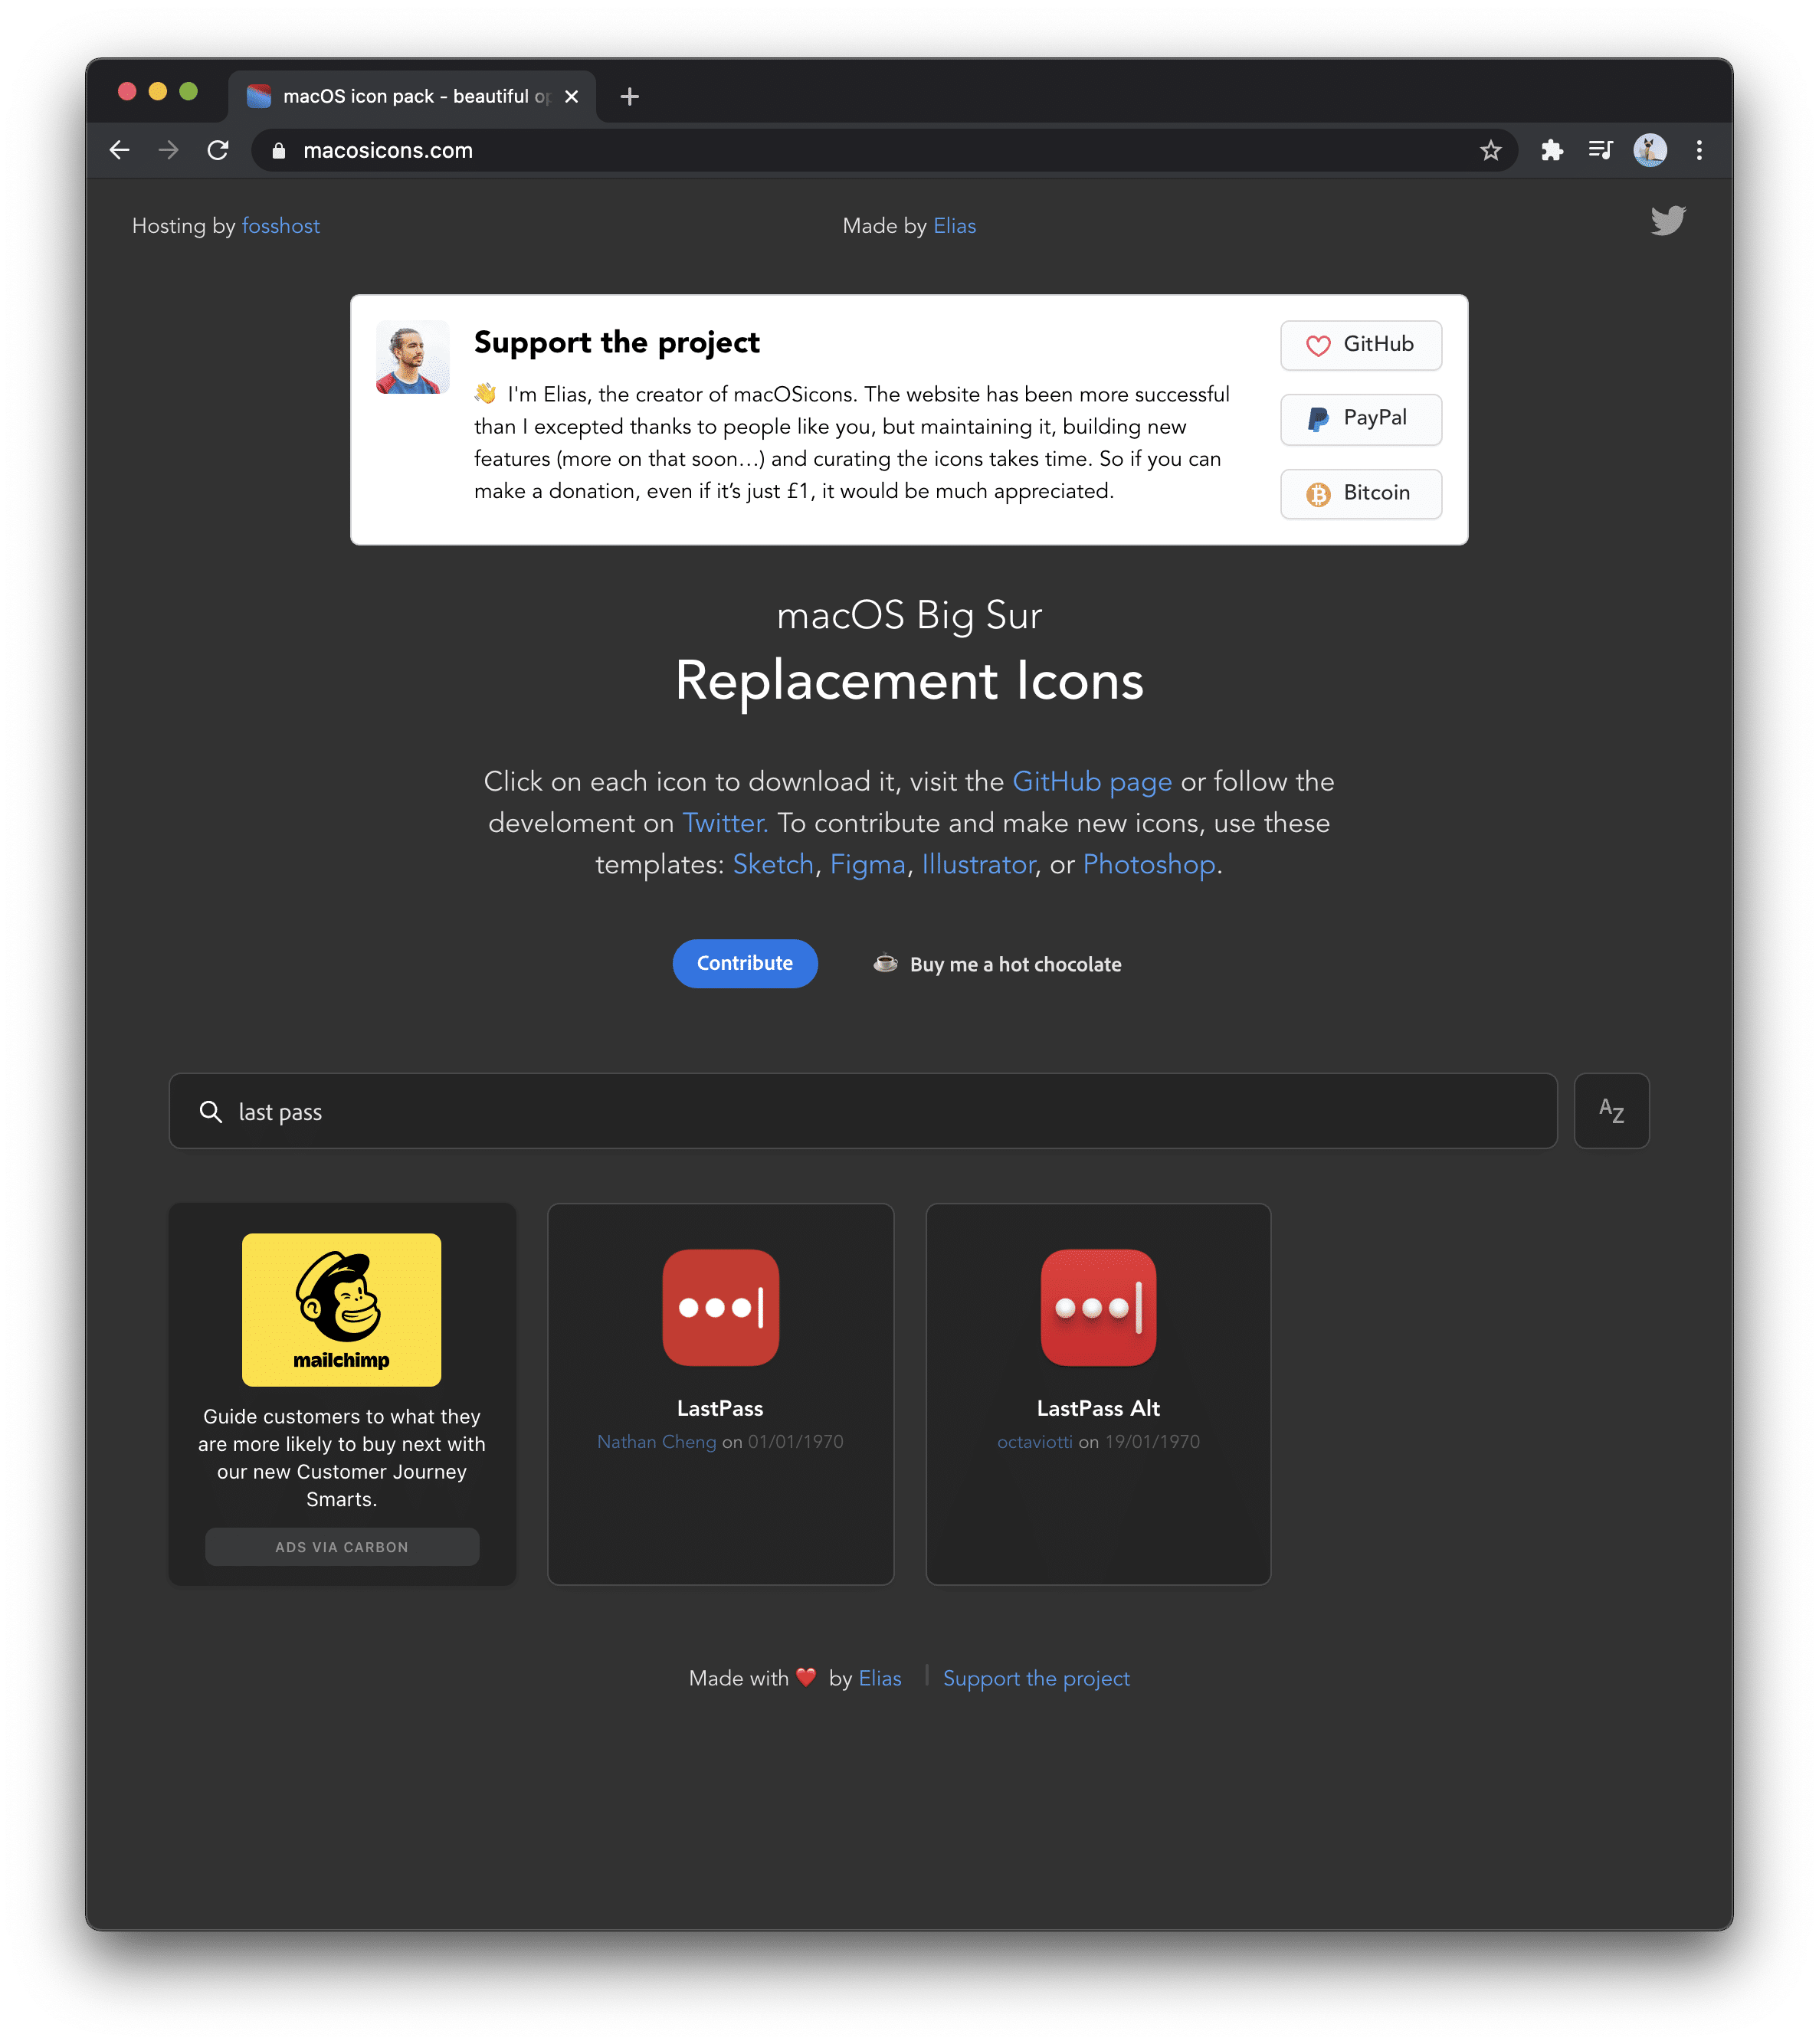Sponsor via the GitHub heart button
This screenshot has height=2044, width=1819.
pos(1360,345)
